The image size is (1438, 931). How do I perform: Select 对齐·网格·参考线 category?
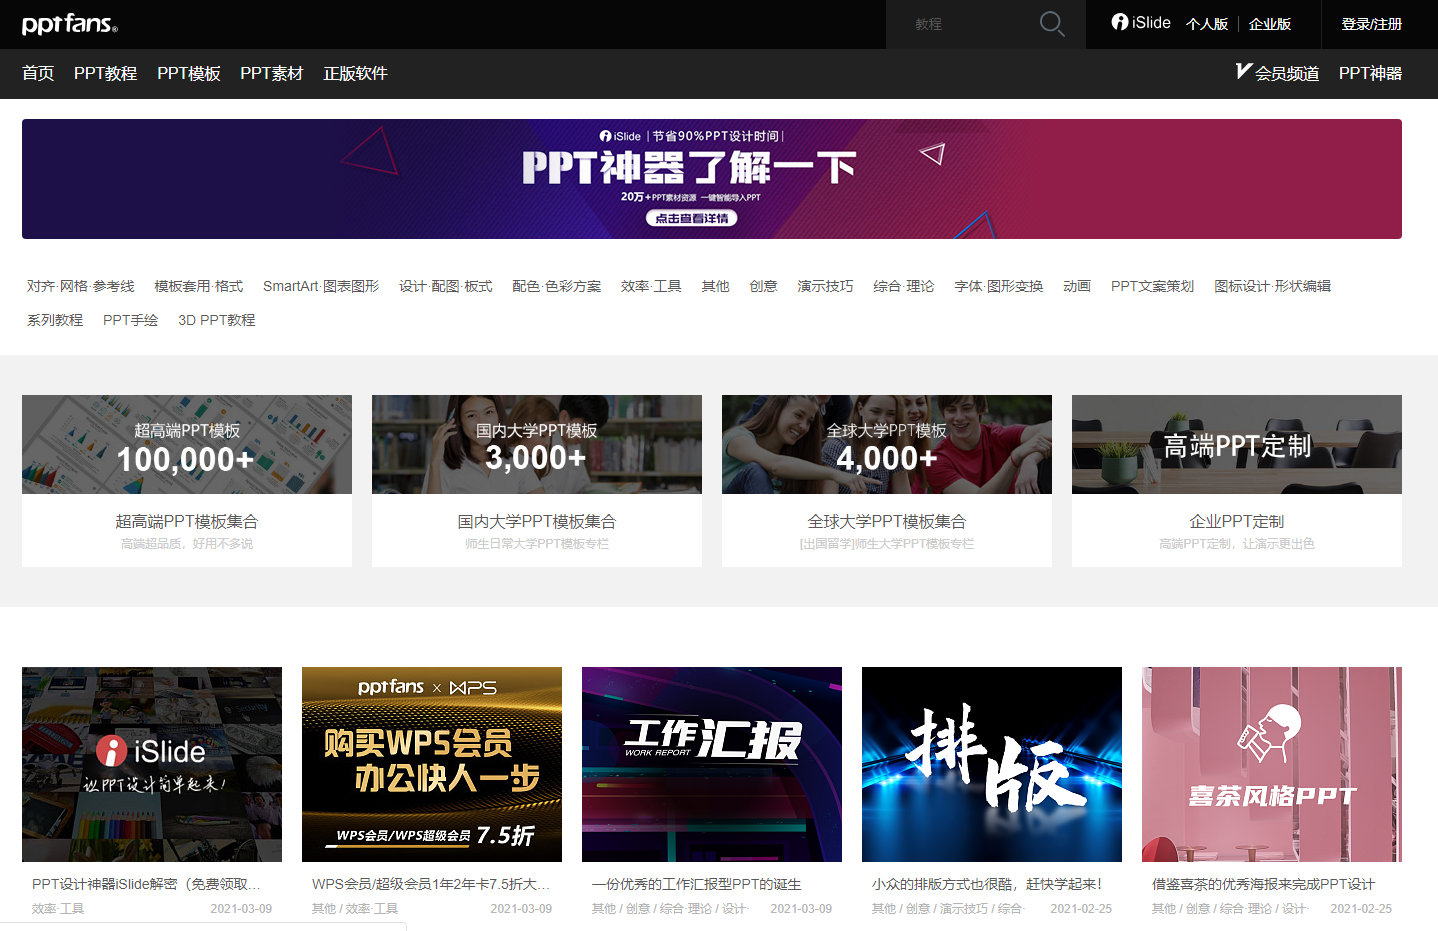click(x=81, y=286)
